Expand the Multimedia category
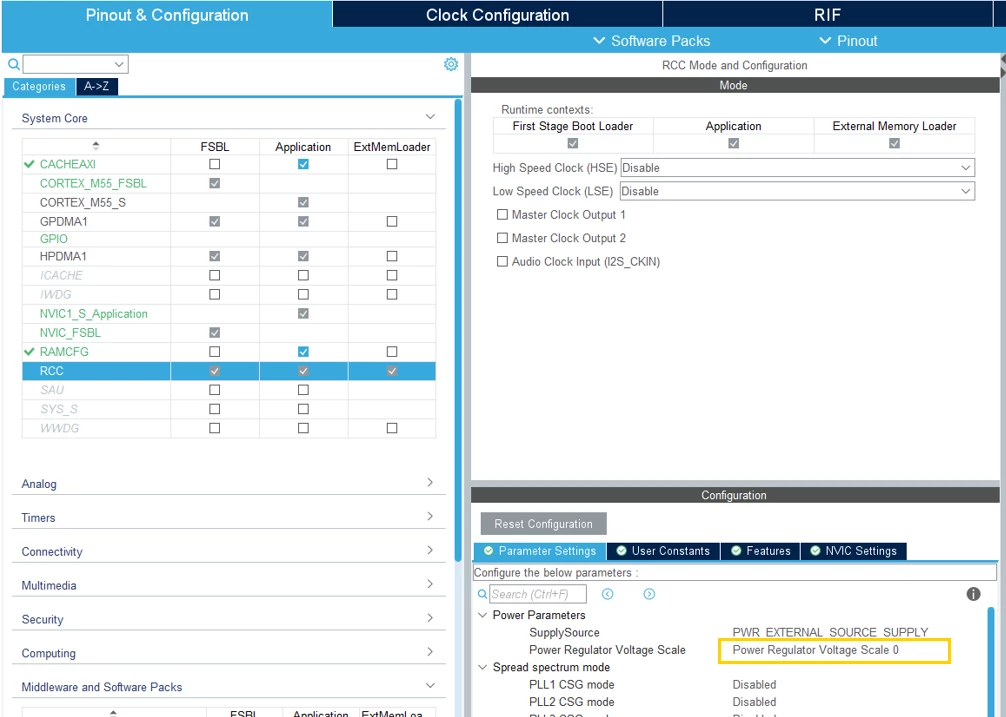Screen dimensions: 1006x717 (x=431, y=584)
